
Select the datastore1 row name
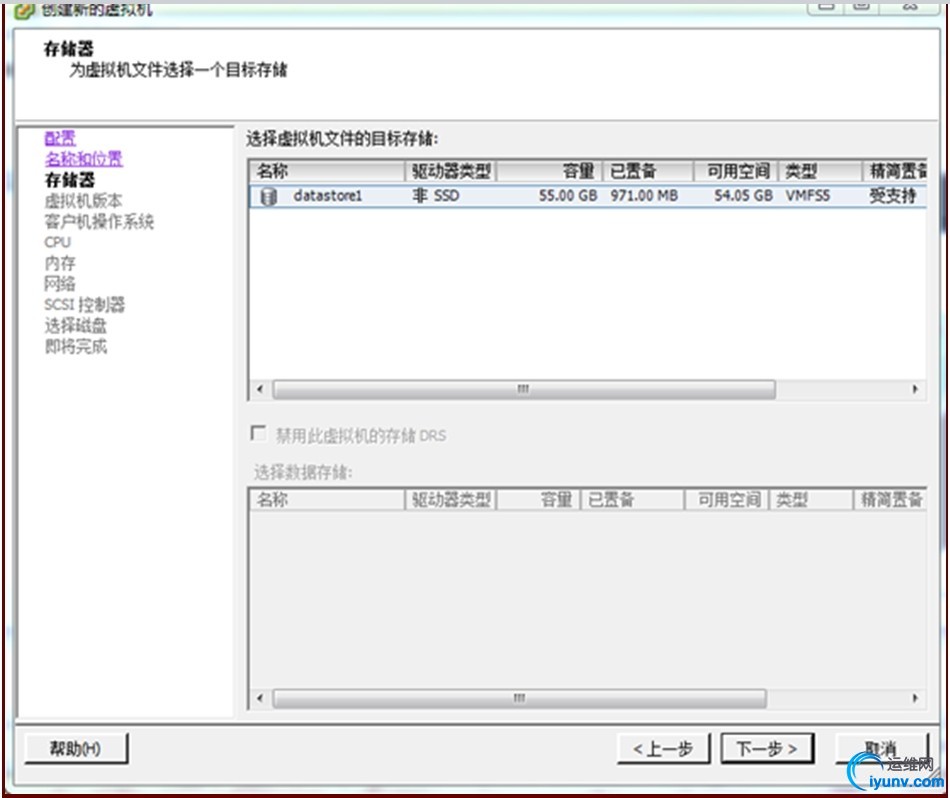point(327,196)
